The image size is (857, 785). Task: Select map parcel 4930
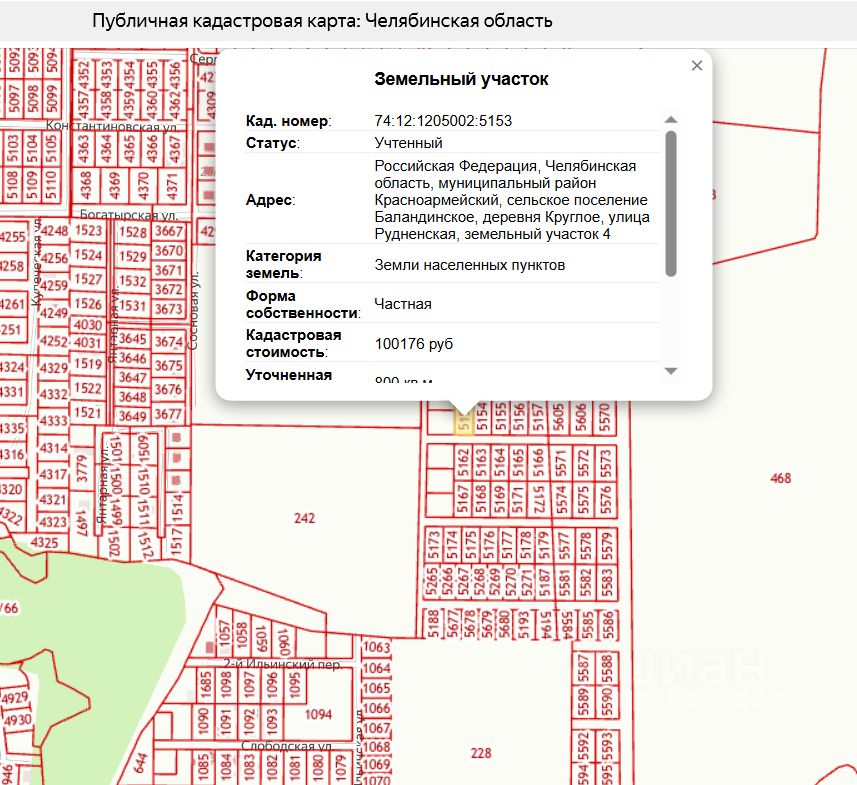18,720
